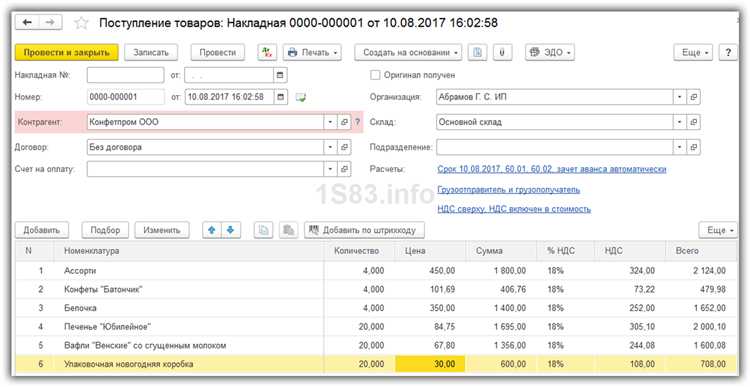This screenshot has height=387, width=750.
Task: Select the Печенье "Юбилейное" row
Action: pyautogui.click(x=376, y=327)
